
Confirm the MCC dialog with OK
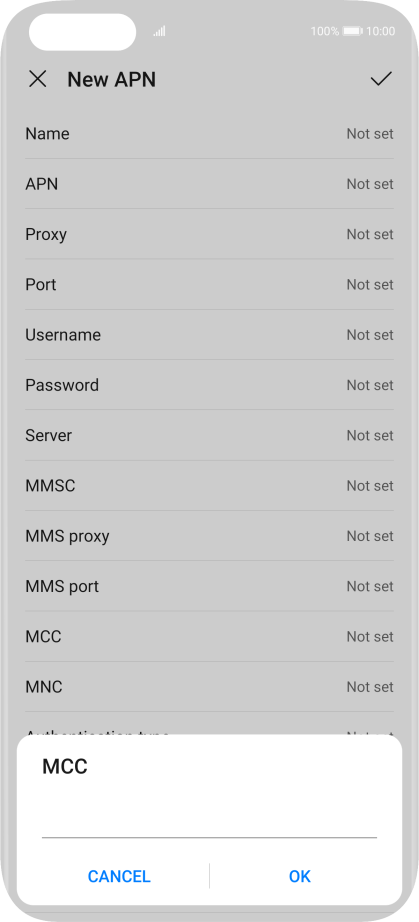(300, 876)
